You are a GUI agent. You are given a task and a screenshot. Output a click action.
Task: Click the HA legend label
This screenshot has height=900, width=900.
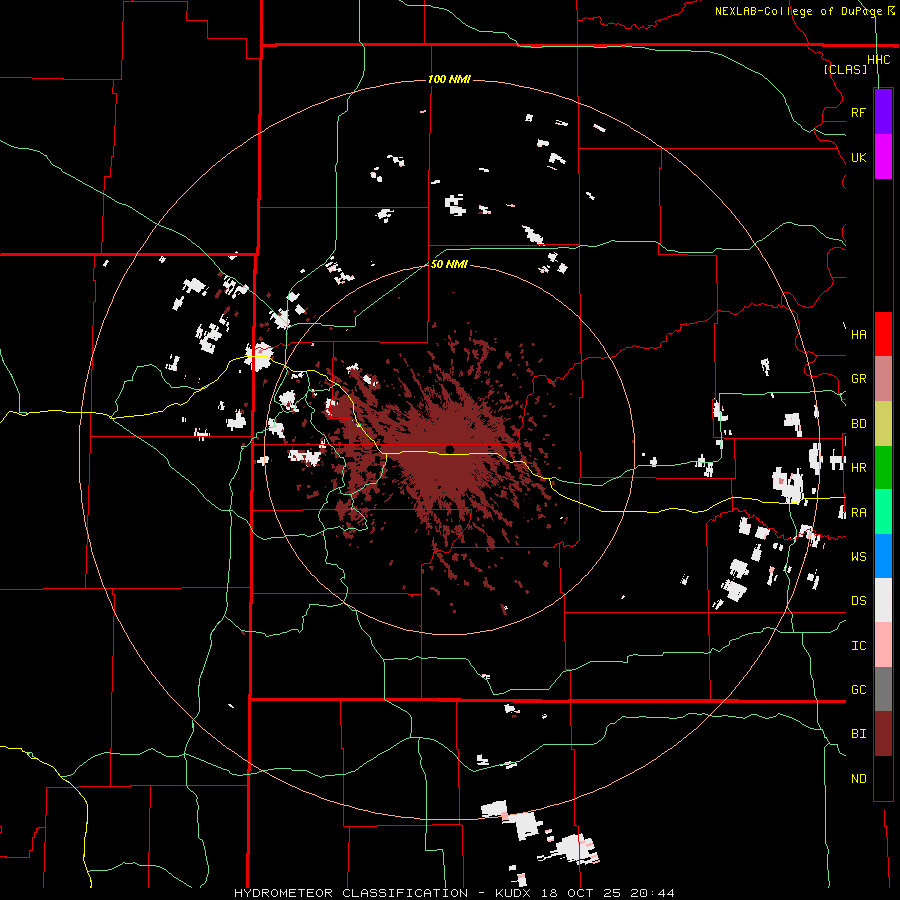(858, 335)
